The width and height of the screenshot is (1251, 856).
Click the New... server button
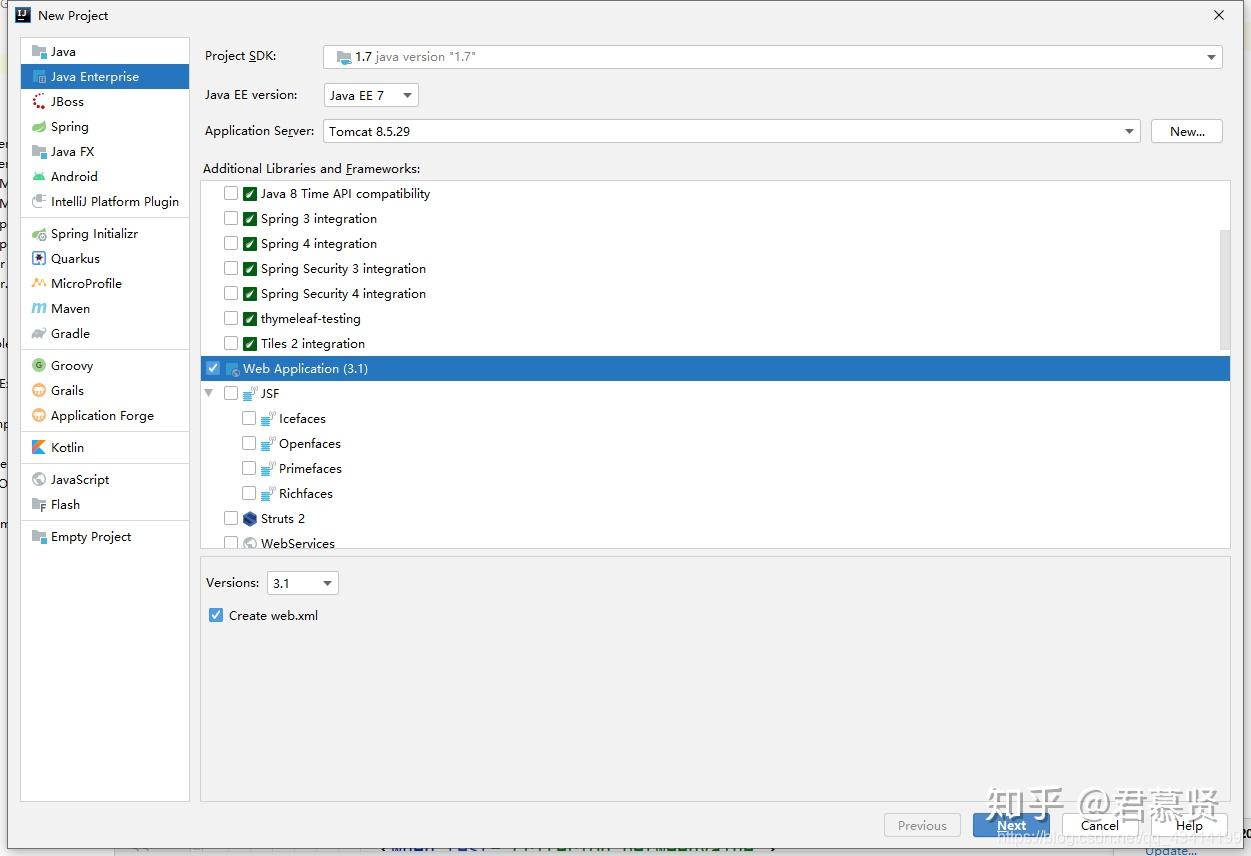[x=1187, y=131]
